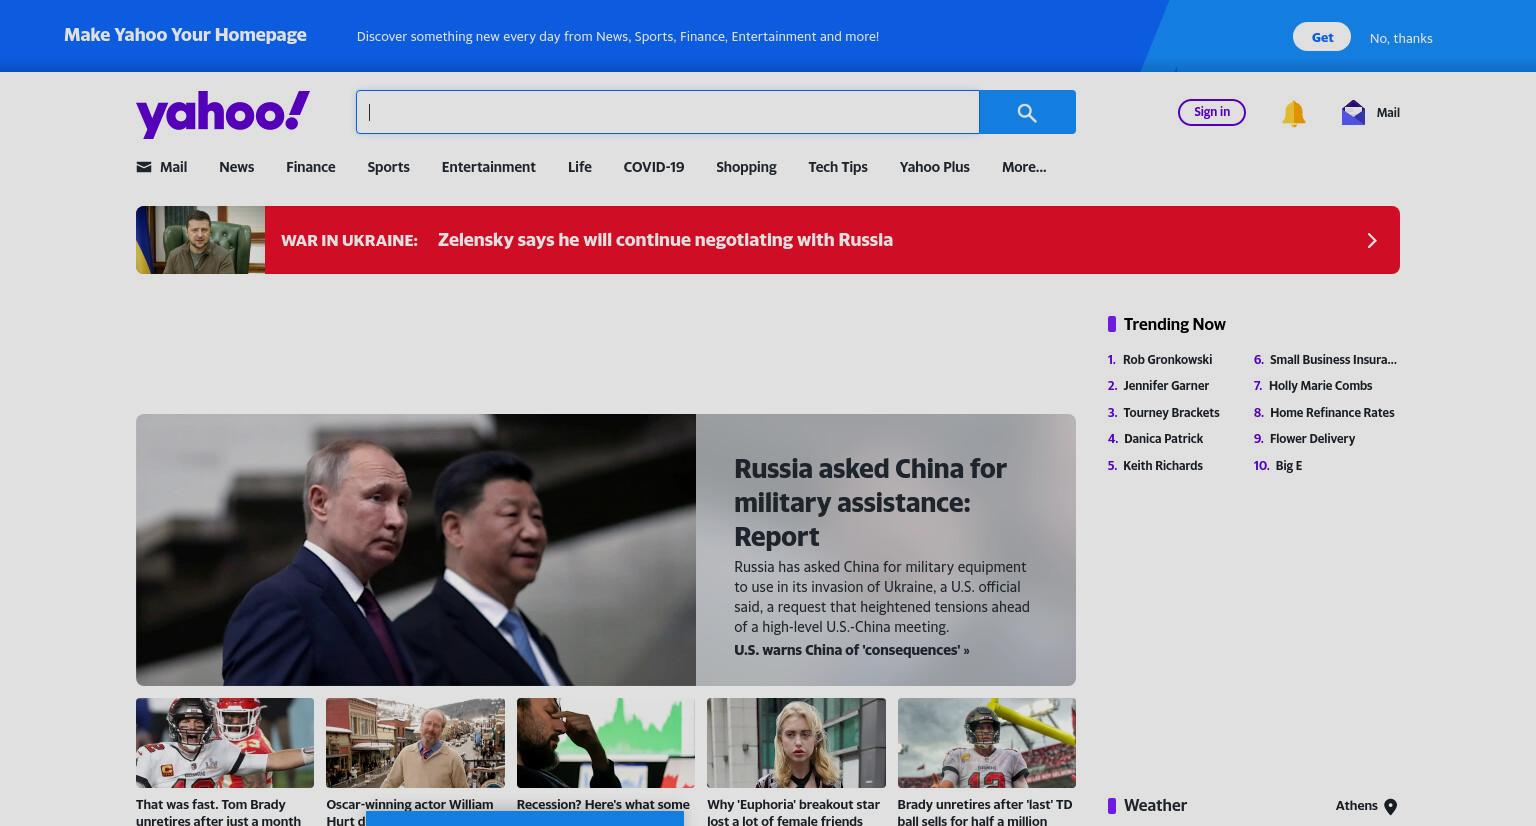Click the Putin and Xi lead photo
Viewport: 1536px width, 826px height.
click(x=416, y=550)
